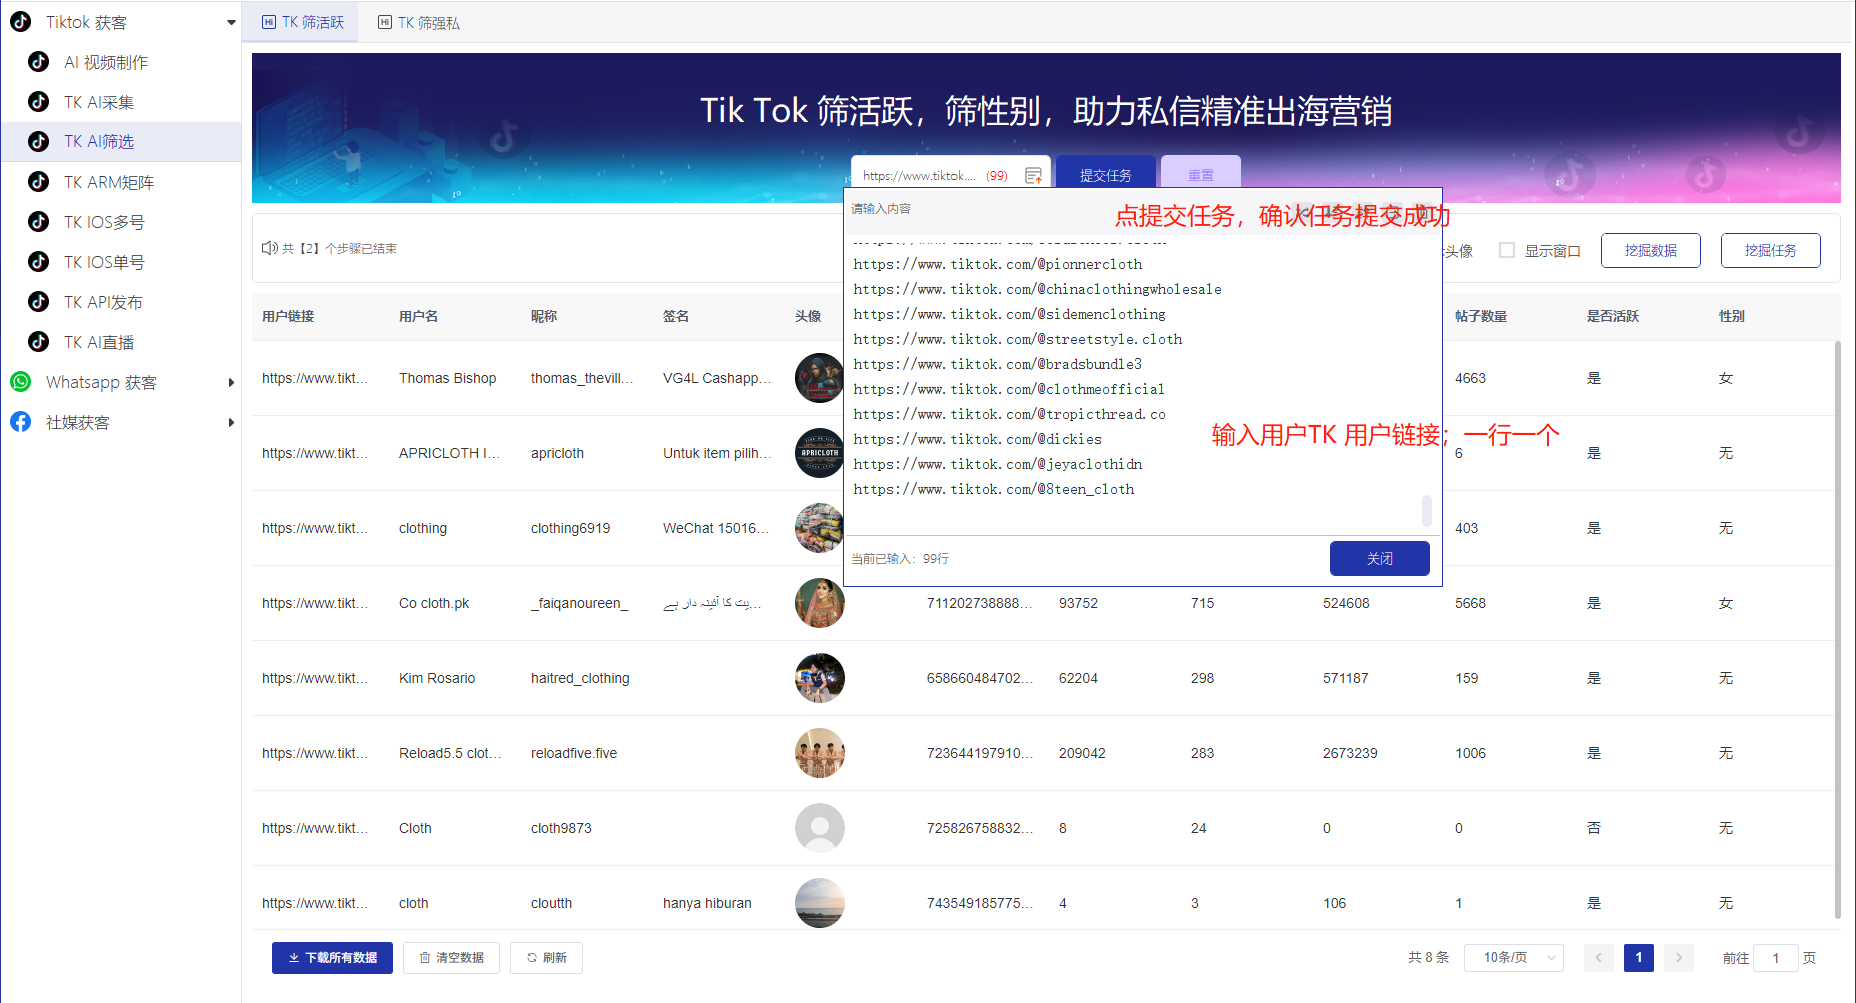The width and height of the screenshot is (1856, 1003).
Task: Select the TK AI采集 sidebar icon
Action: click(x=38, y=102)
